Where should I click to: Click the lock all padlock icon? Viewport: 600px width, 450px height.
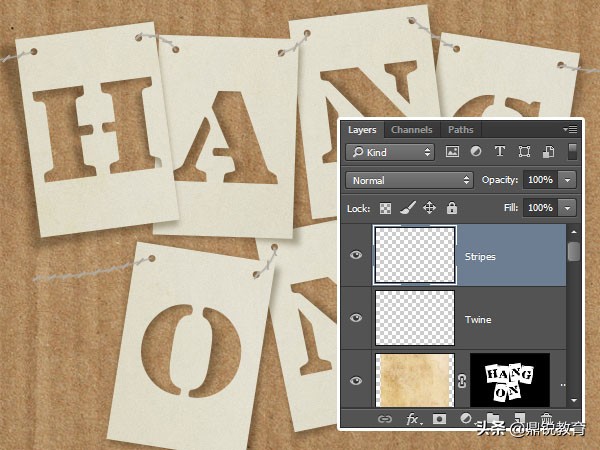point(452,208)
